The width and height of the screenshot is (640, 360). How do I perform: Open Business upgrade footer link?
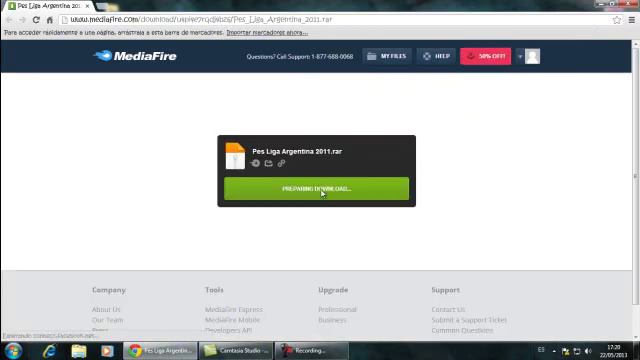[x=332, y=320]
